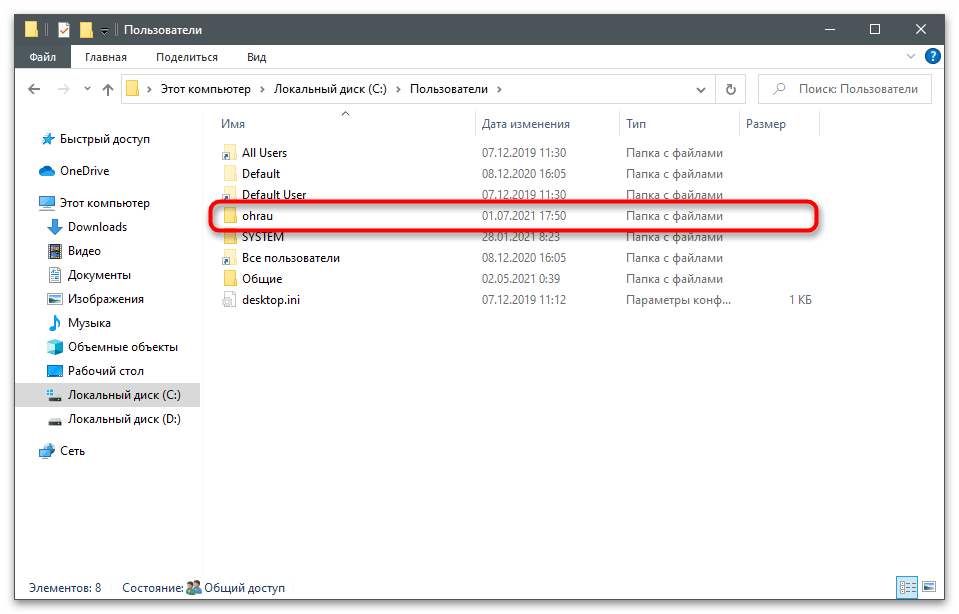
Task: Switch to large icons view in the status bar
Action: [x=929, y=587]
